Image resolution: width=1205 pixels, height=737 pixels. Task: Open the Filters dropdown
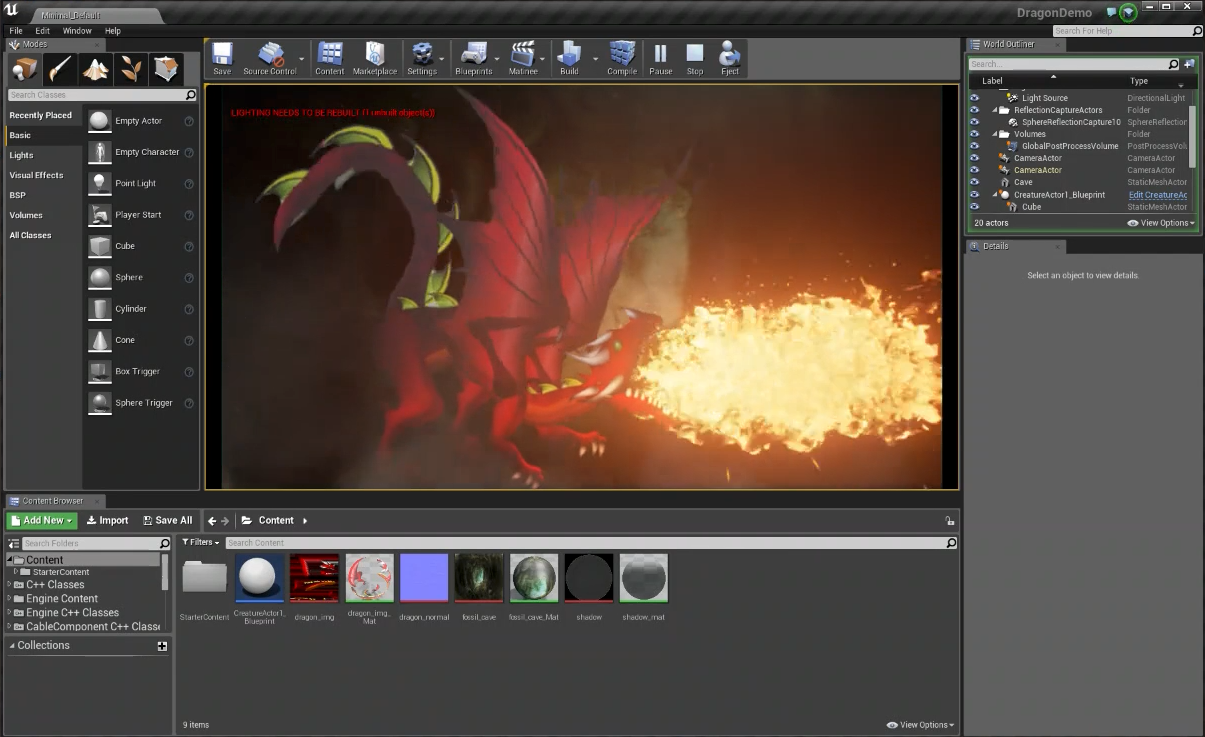tap(200, 542)
